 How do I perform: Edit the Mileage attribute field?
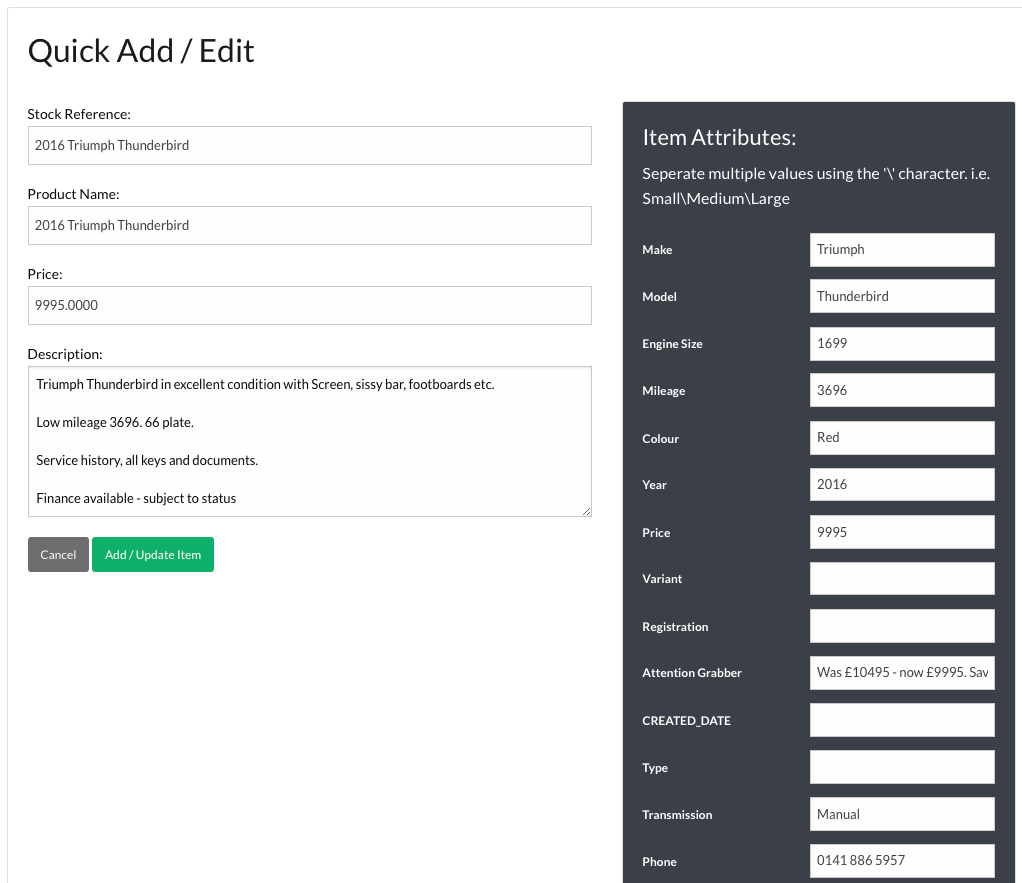901,391
